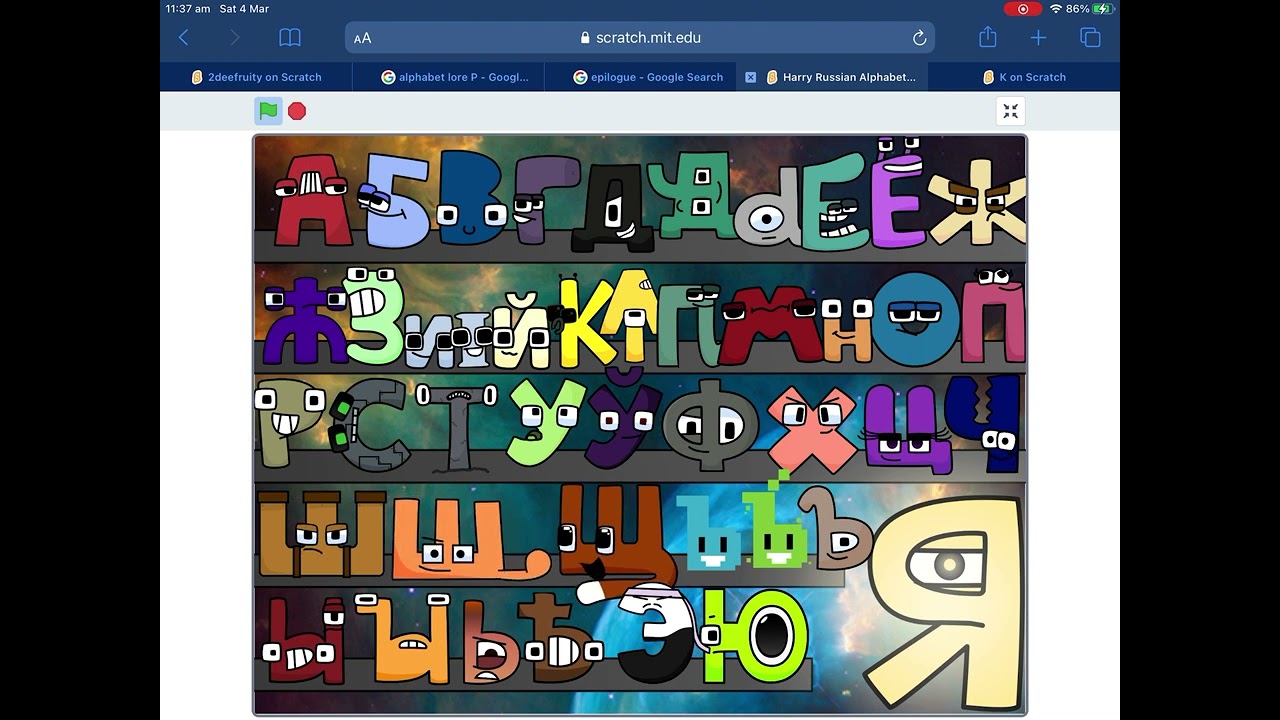The height and width of the screenshot is (720, 1280).
Task: Click the dark blue В character
Action: (x=472, y=198)
